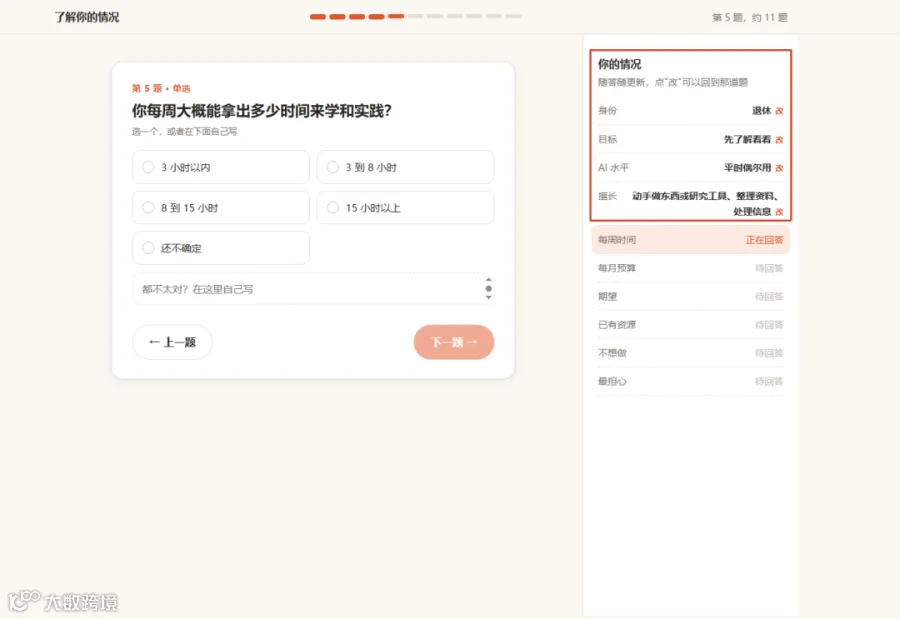Screen dimensions: 900x619
Task: Select the "每周时间" row in the sidebar
Action: point(690,240)
